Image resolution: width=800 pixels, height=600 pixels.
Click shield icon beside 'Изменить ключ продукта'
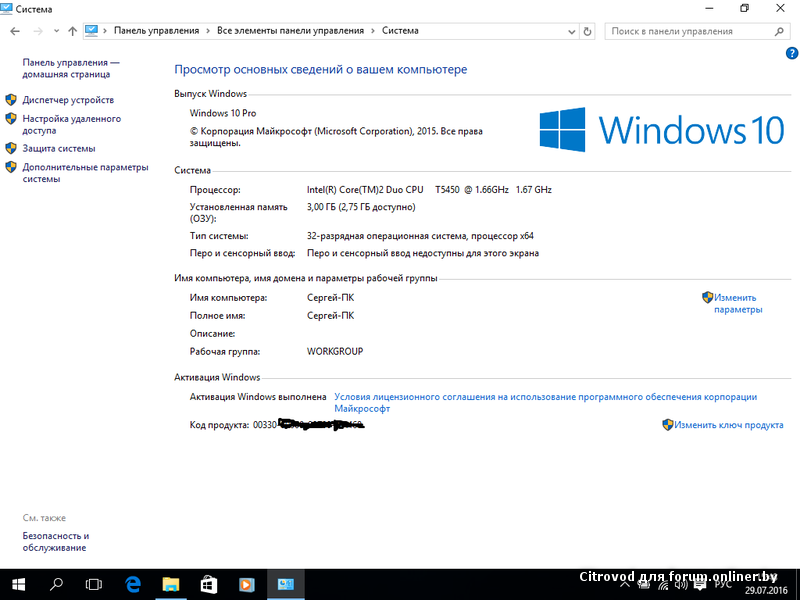[667, 424]
